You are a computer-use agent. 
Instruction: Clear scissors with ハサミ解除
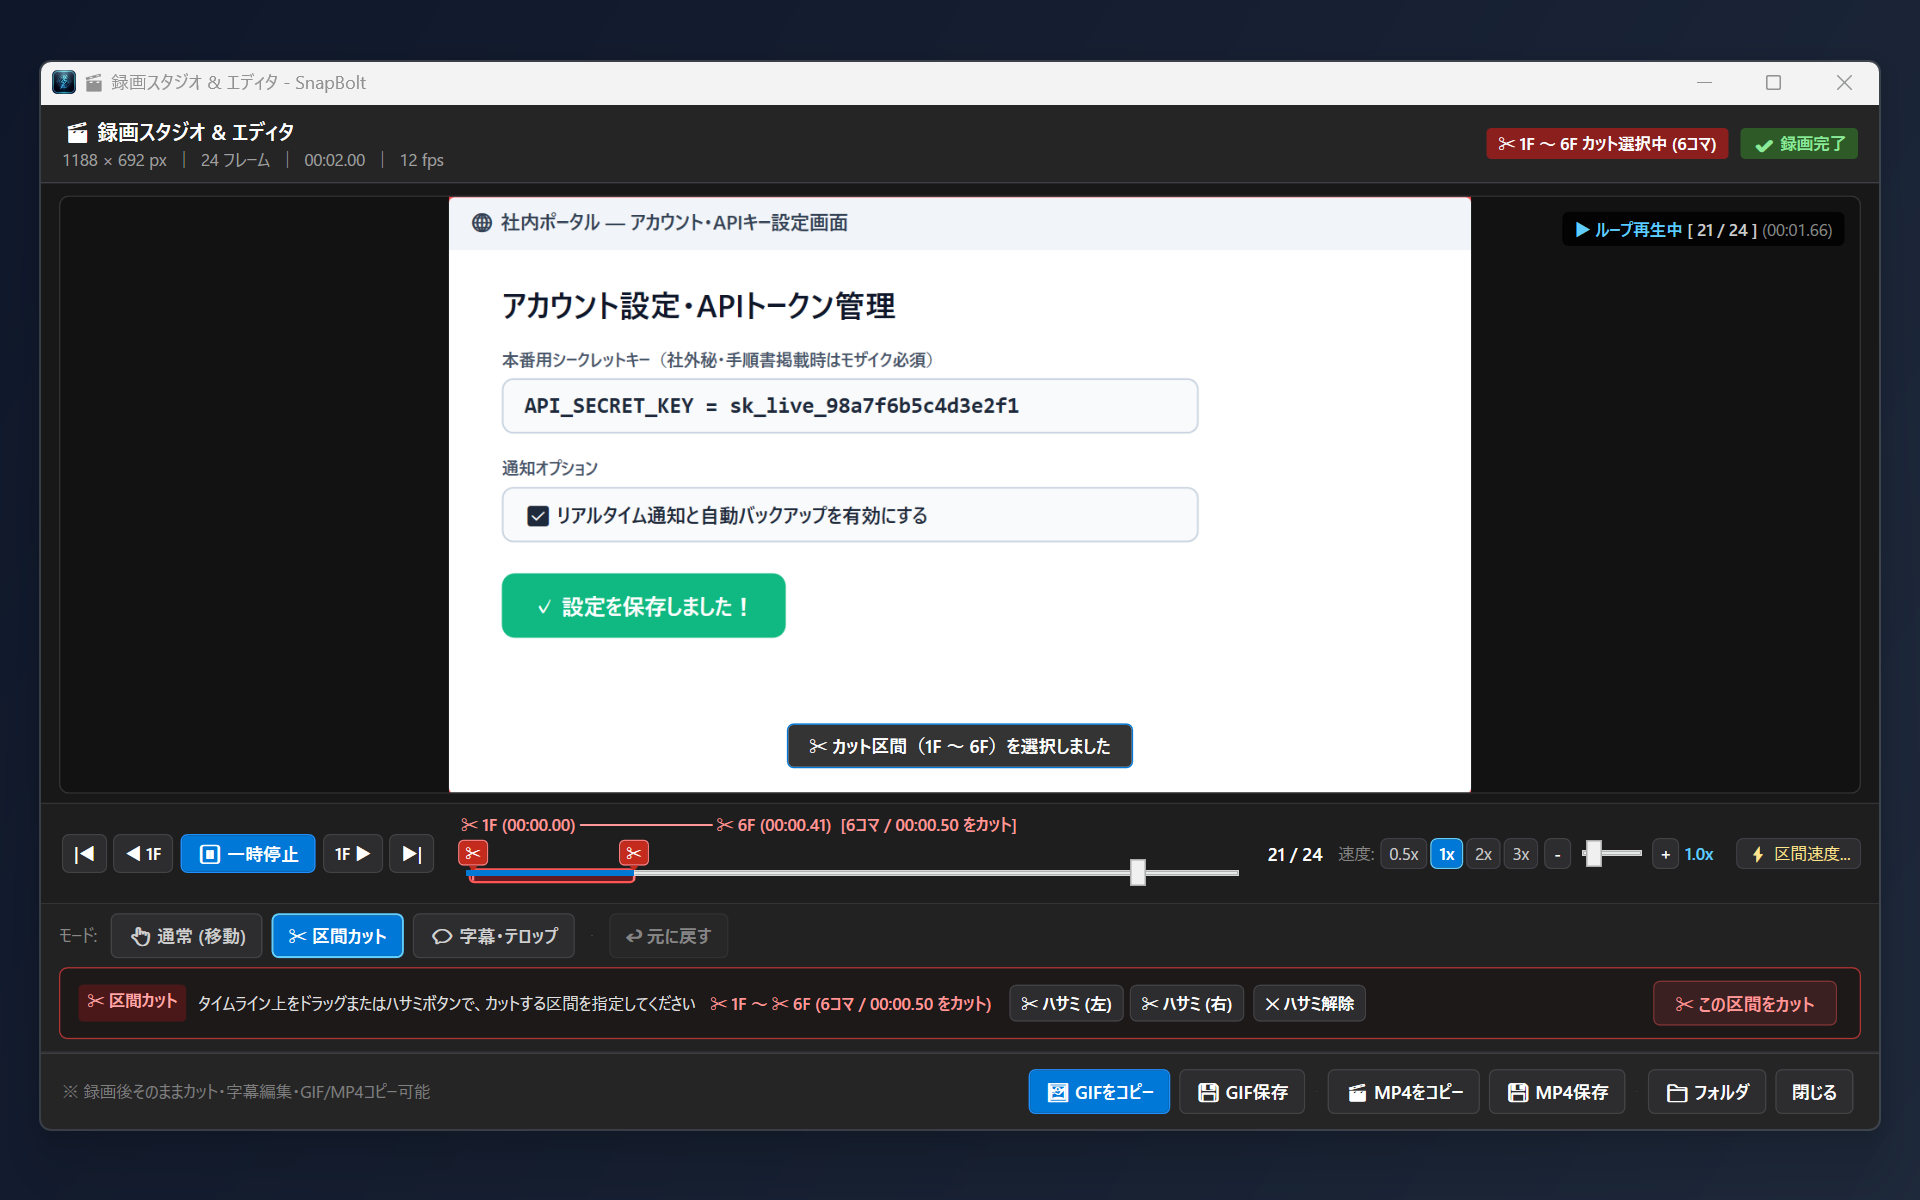(1309, 1003)
